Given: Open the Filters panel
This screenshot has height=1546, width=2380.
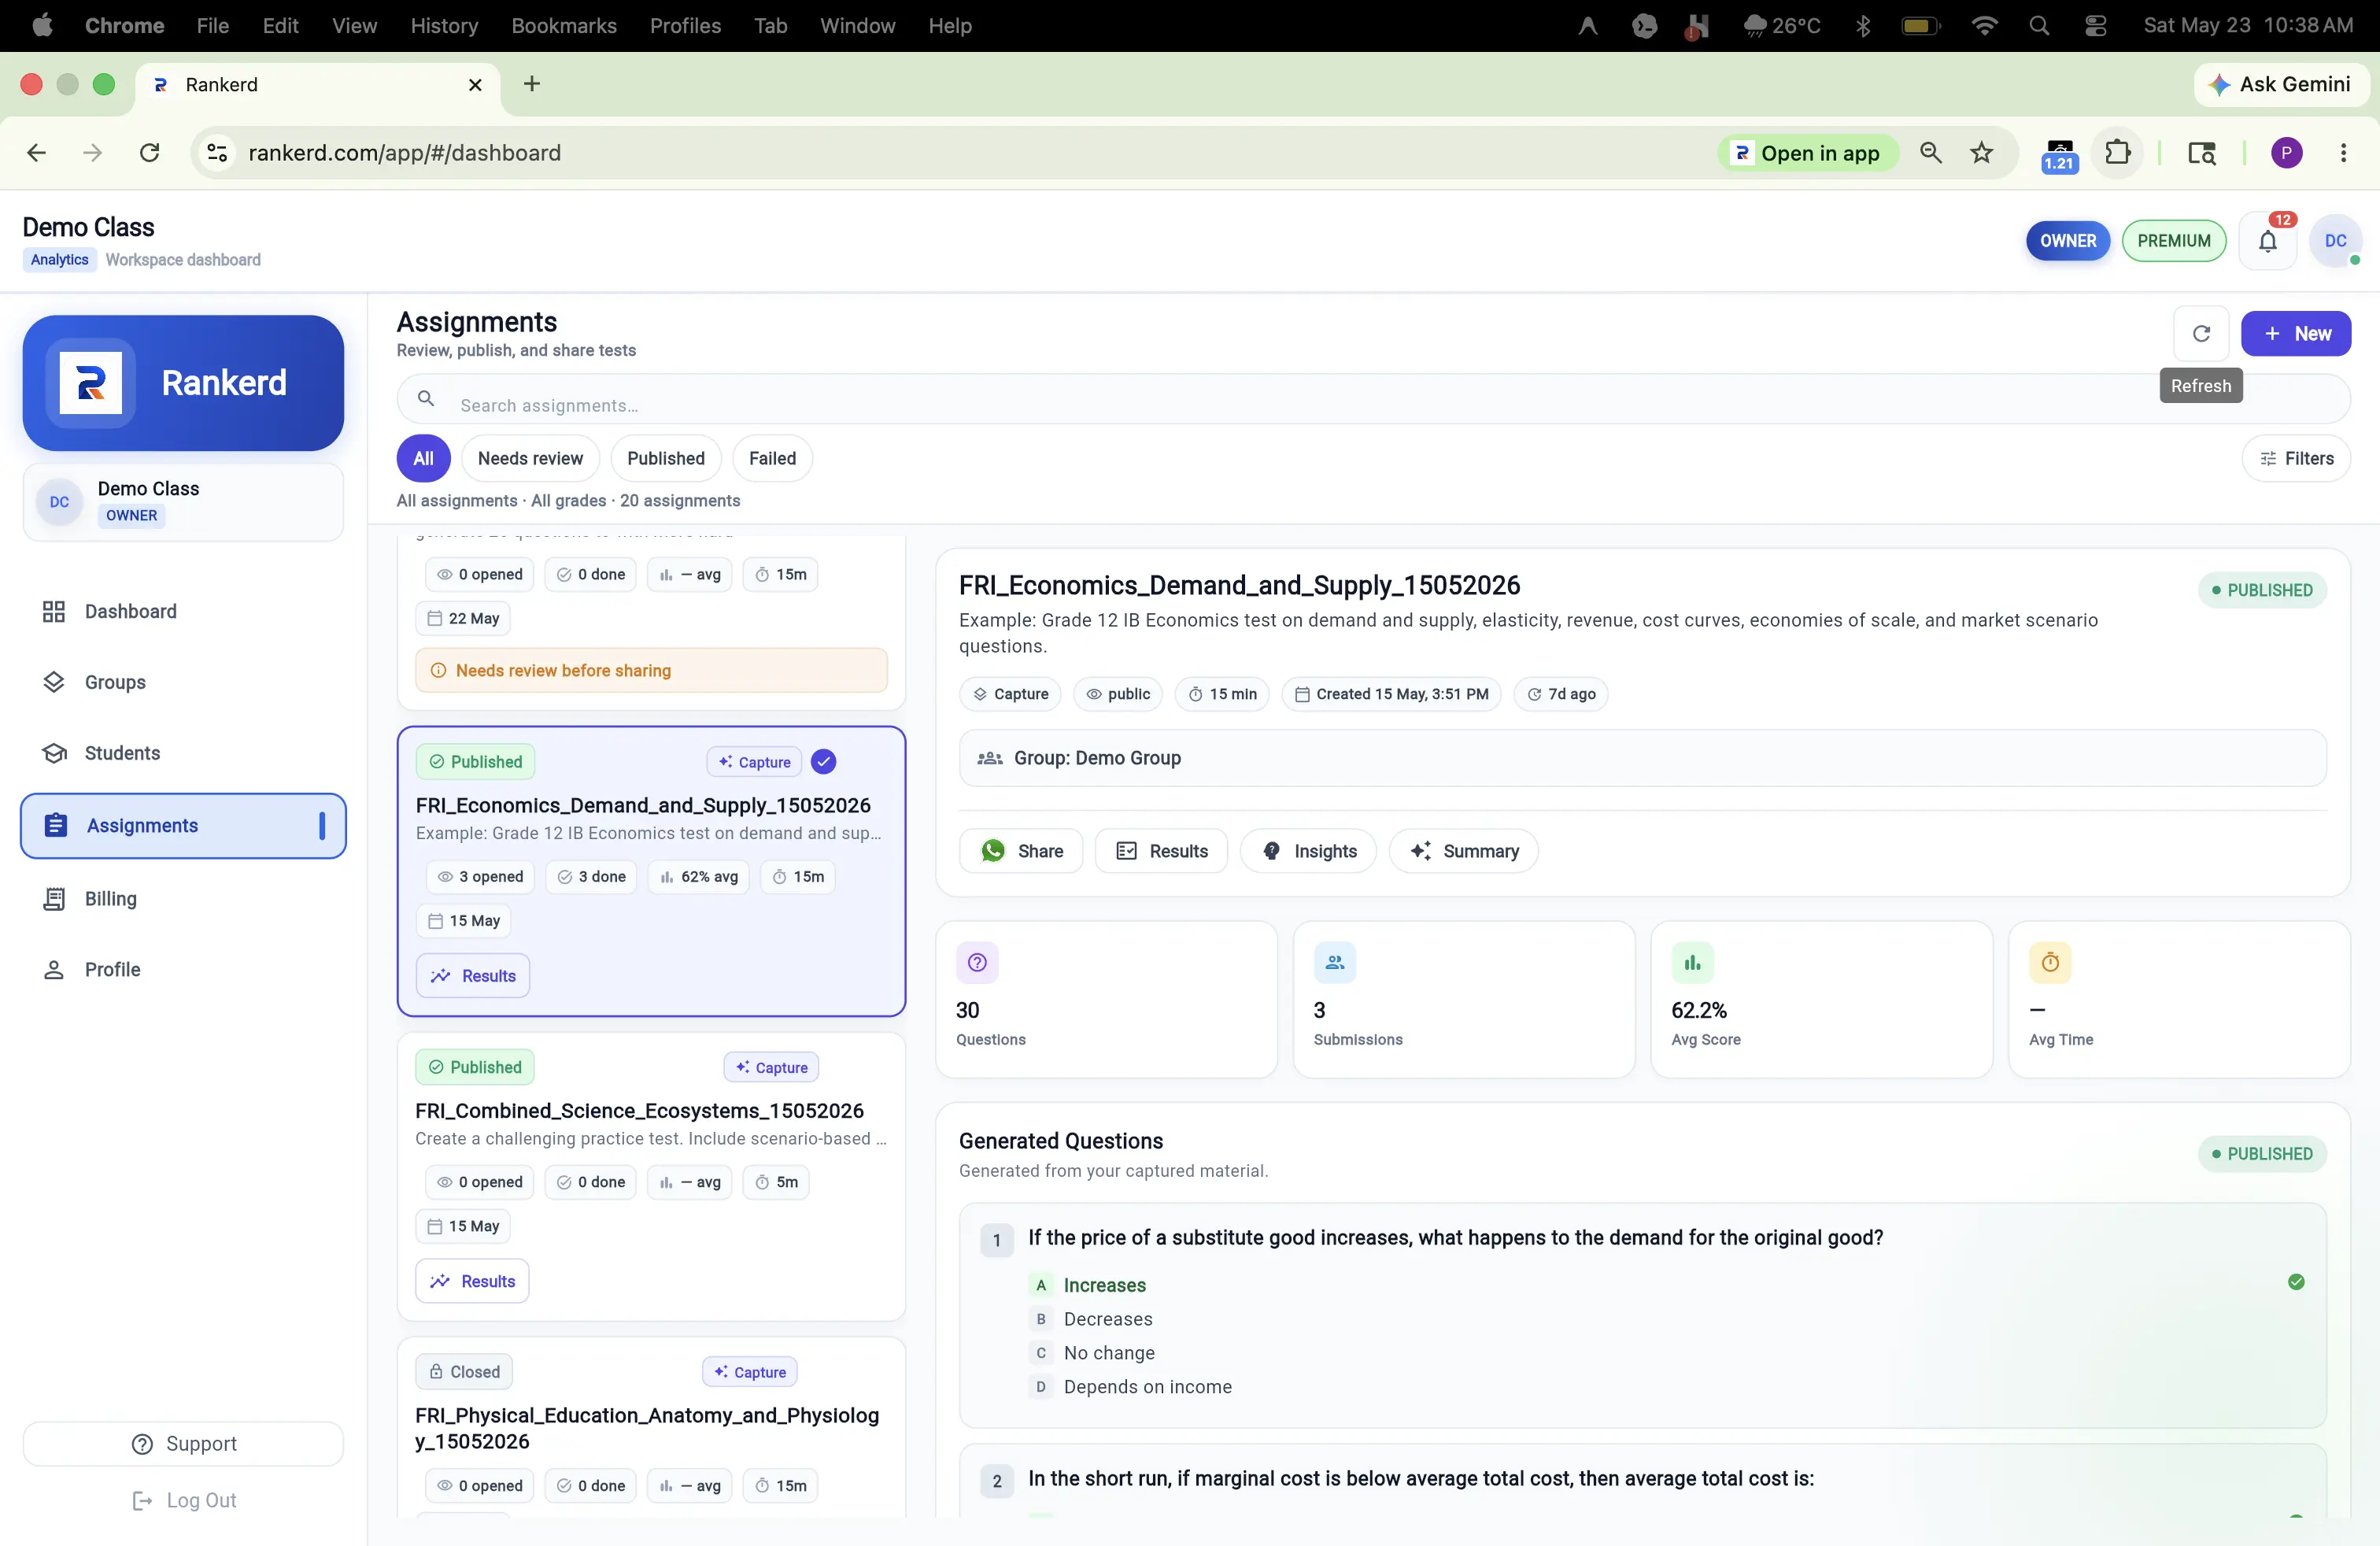Looking at the screenshot, I should click(x=2296, y=458).
